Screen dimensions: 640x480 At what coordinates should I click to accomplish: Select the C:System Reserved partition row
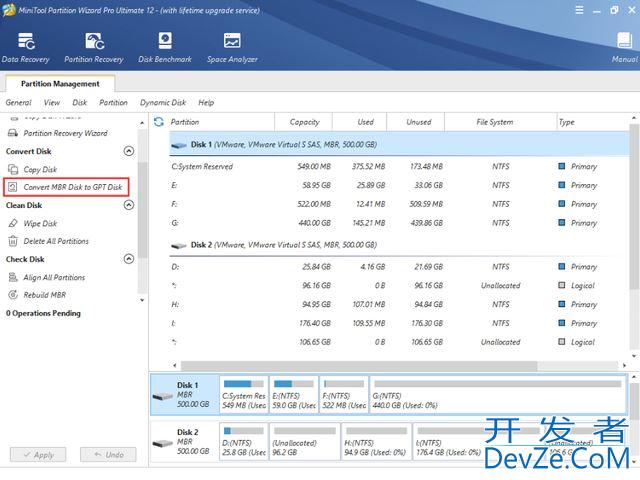(399, 166)
